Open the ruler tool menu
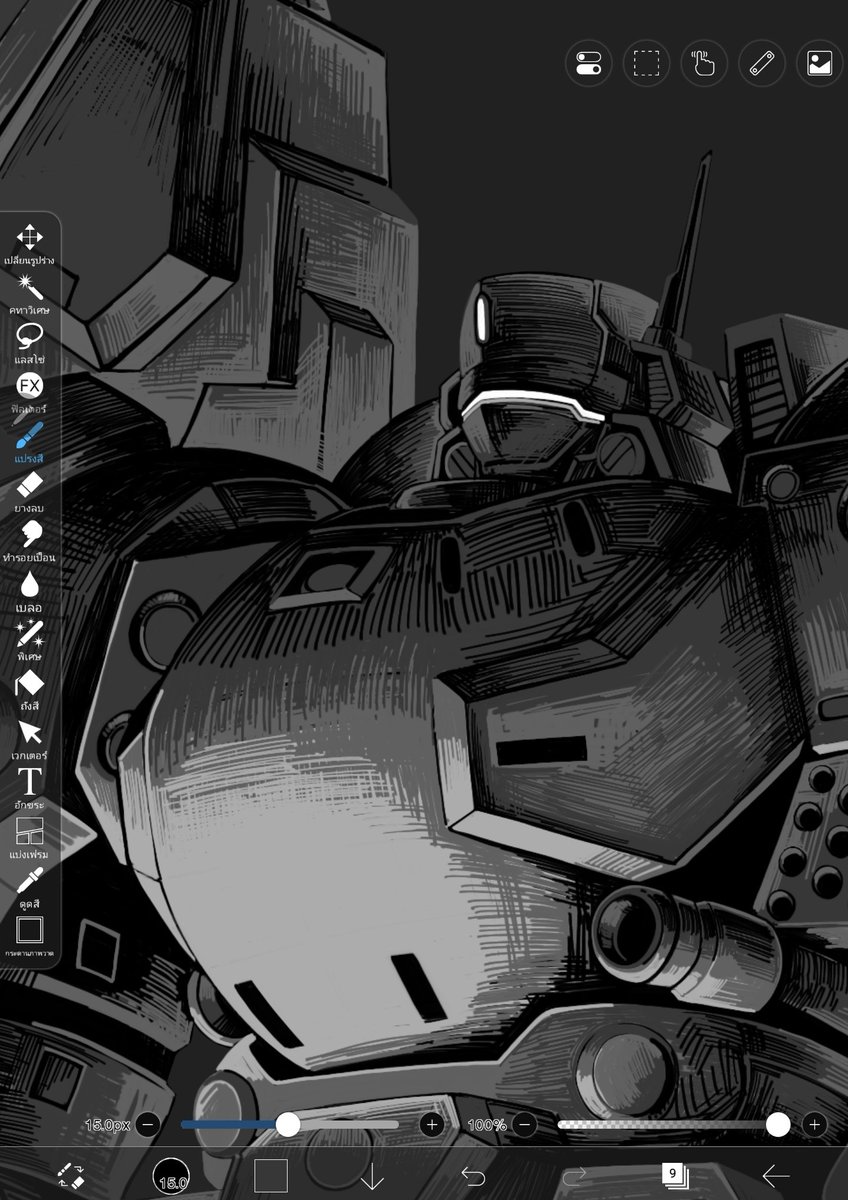This screenshot has height=1200, width=848. (762, 64)
